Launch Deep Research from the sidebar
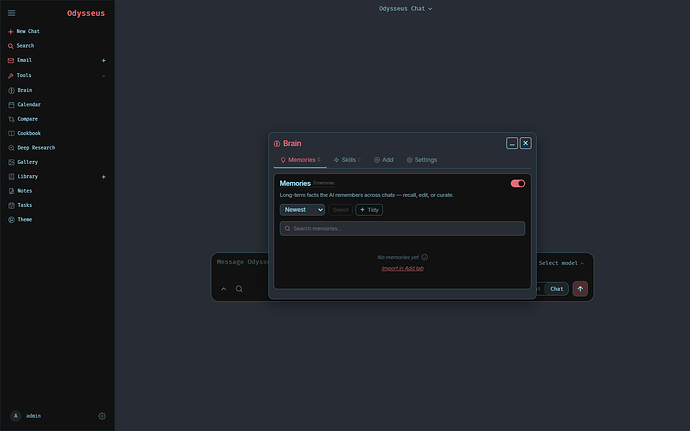 (x=36, y=148)
